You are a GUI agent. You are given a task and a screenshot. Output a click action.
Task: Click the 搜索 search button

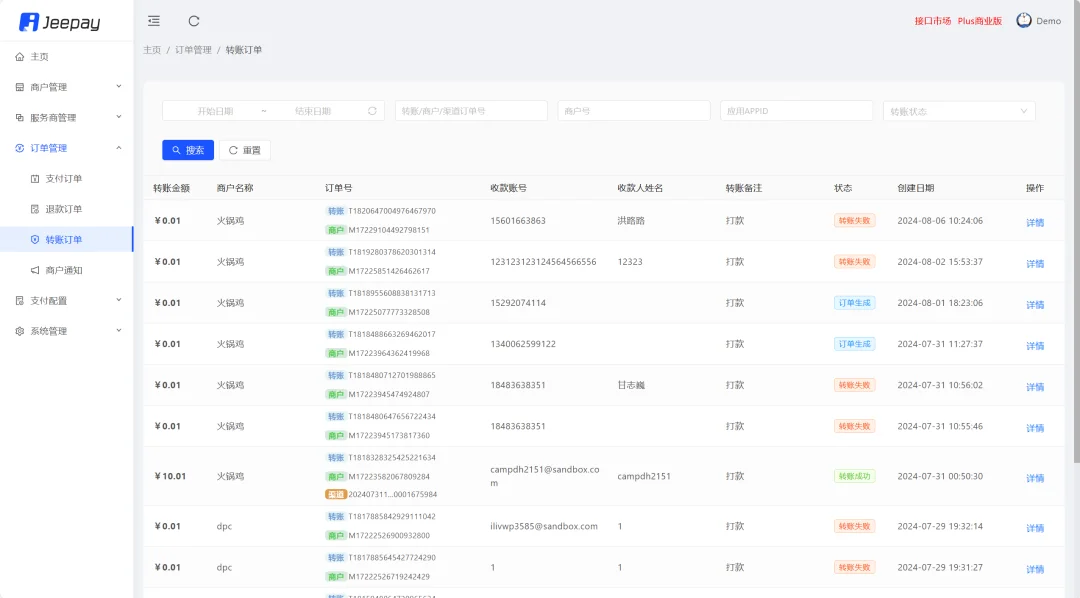(187, 150)
